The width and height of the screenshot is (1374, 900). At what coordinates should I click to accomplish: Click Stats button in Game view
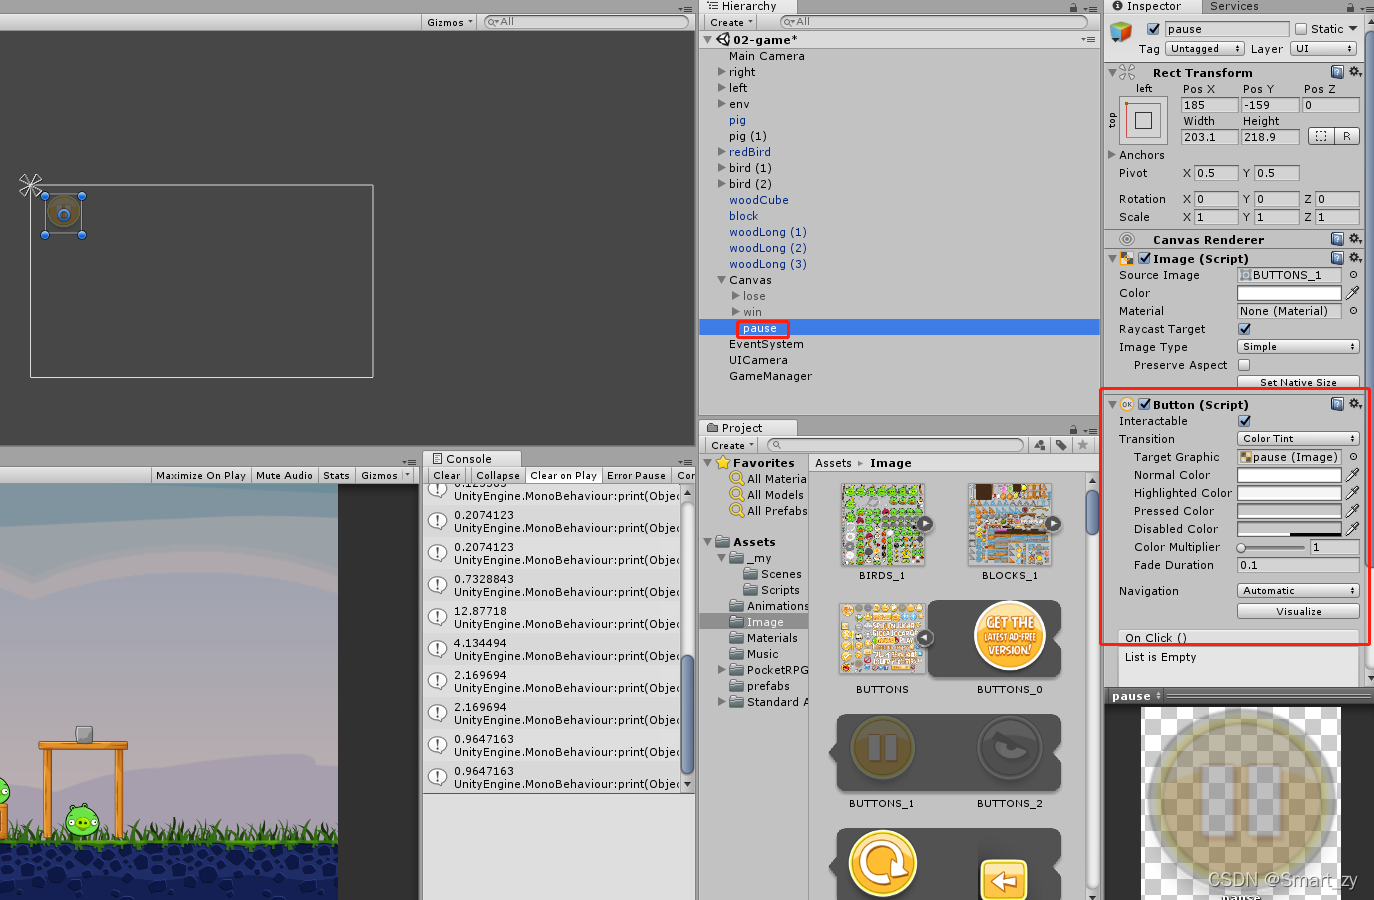pos(336,475)
